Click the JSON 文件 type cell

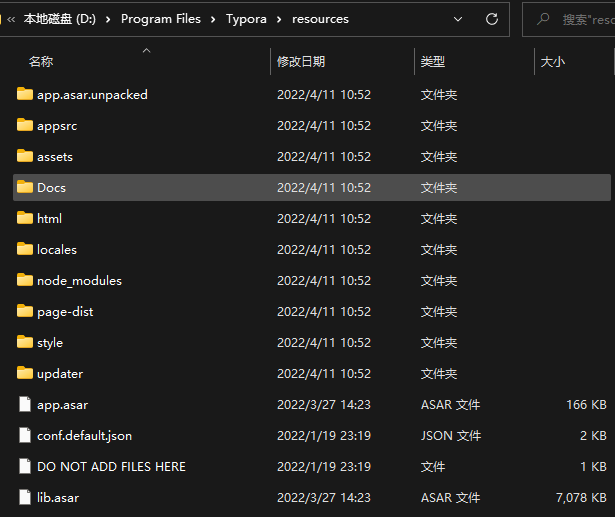coord(451,435)
